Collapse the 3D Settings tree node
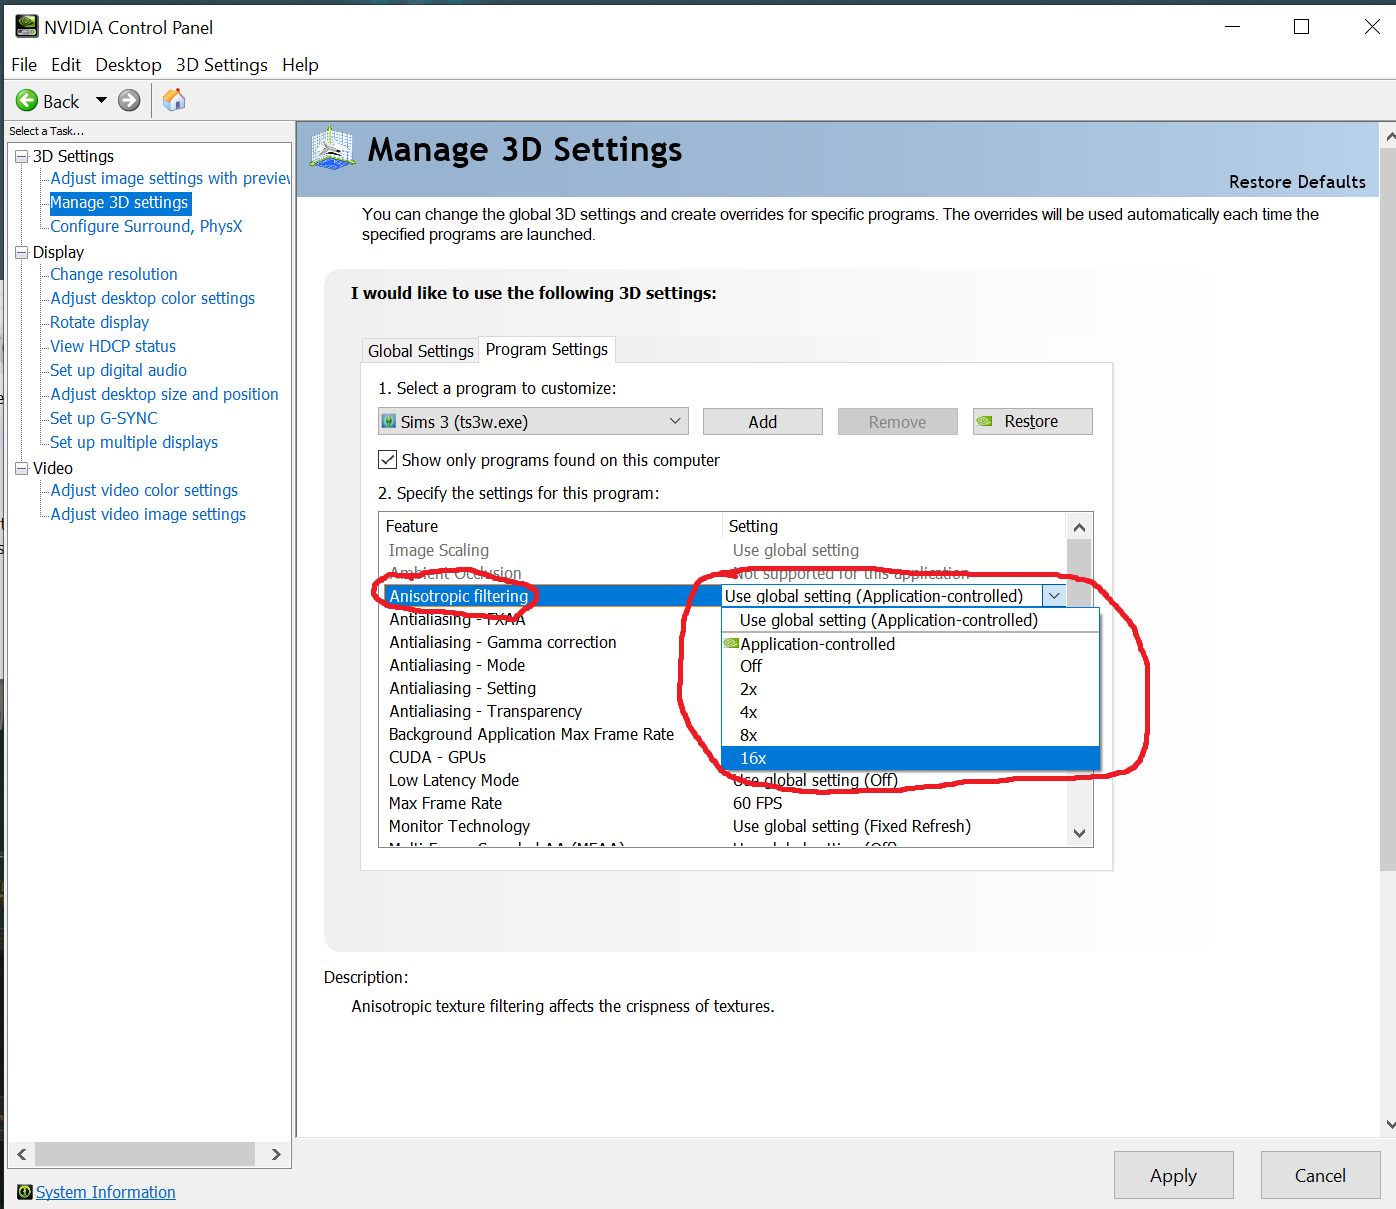This screenshot has width=1396, height=1209. [x=21, y=156]
